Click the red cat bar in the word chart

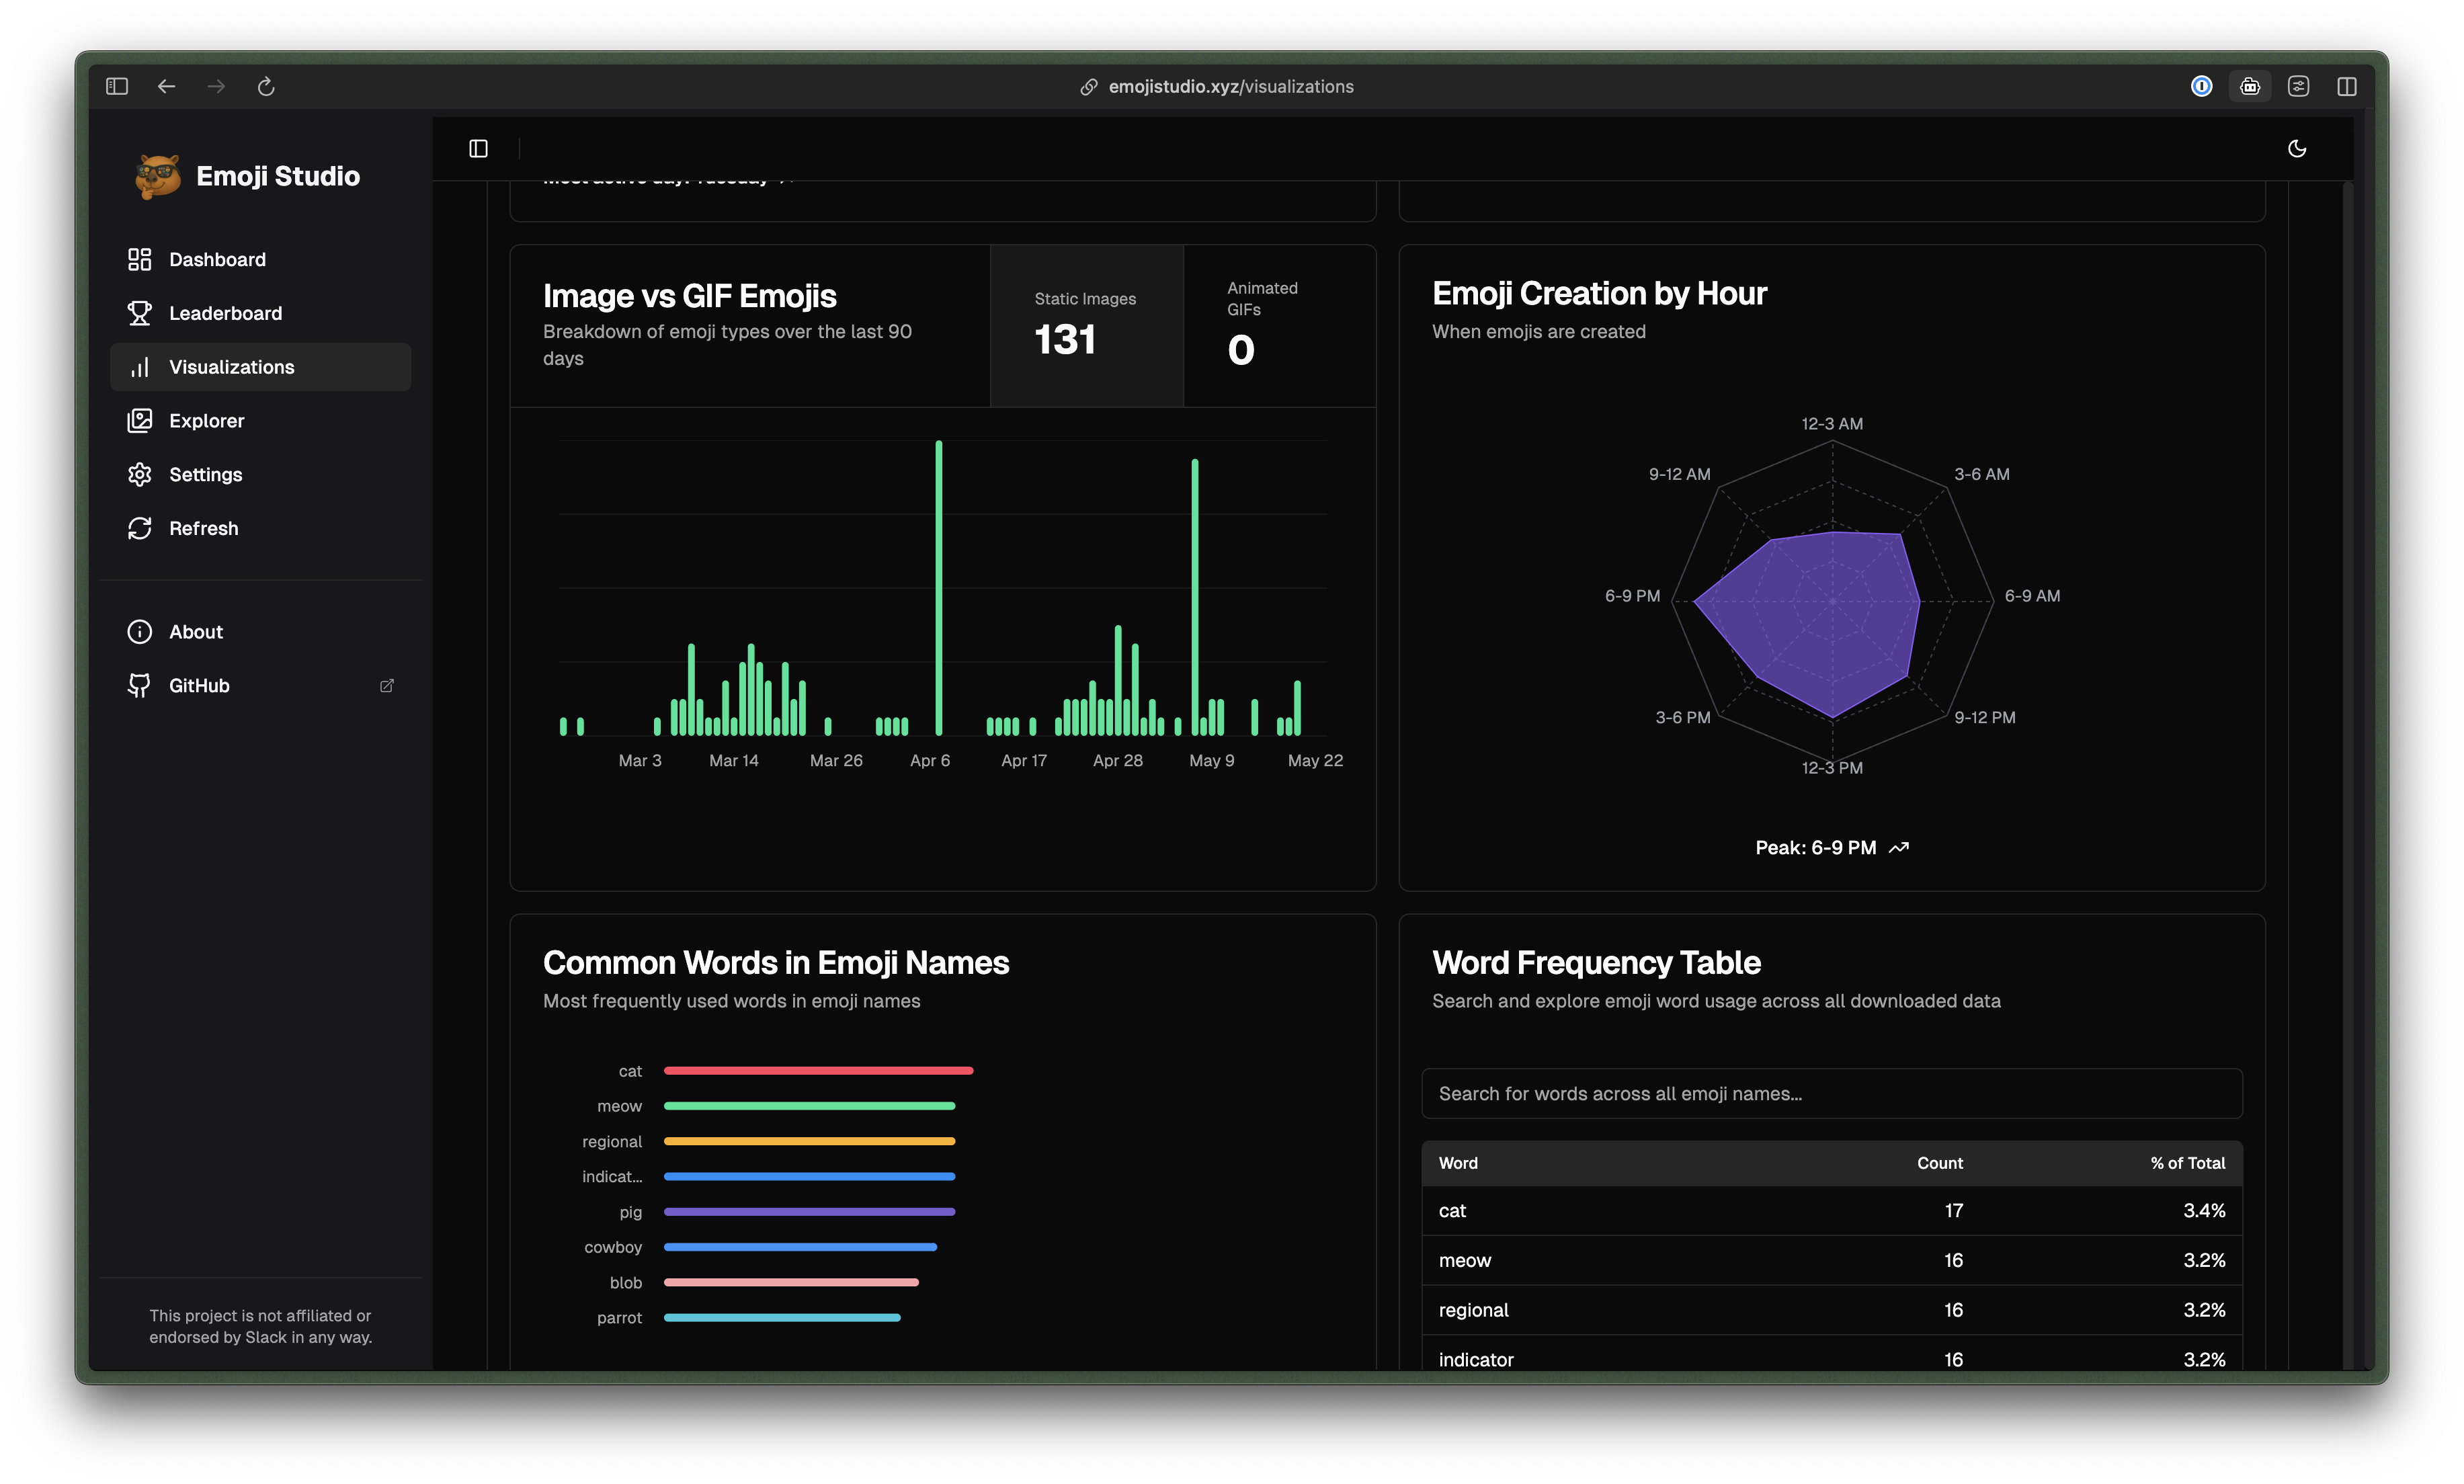click(x=818, y=1071)
